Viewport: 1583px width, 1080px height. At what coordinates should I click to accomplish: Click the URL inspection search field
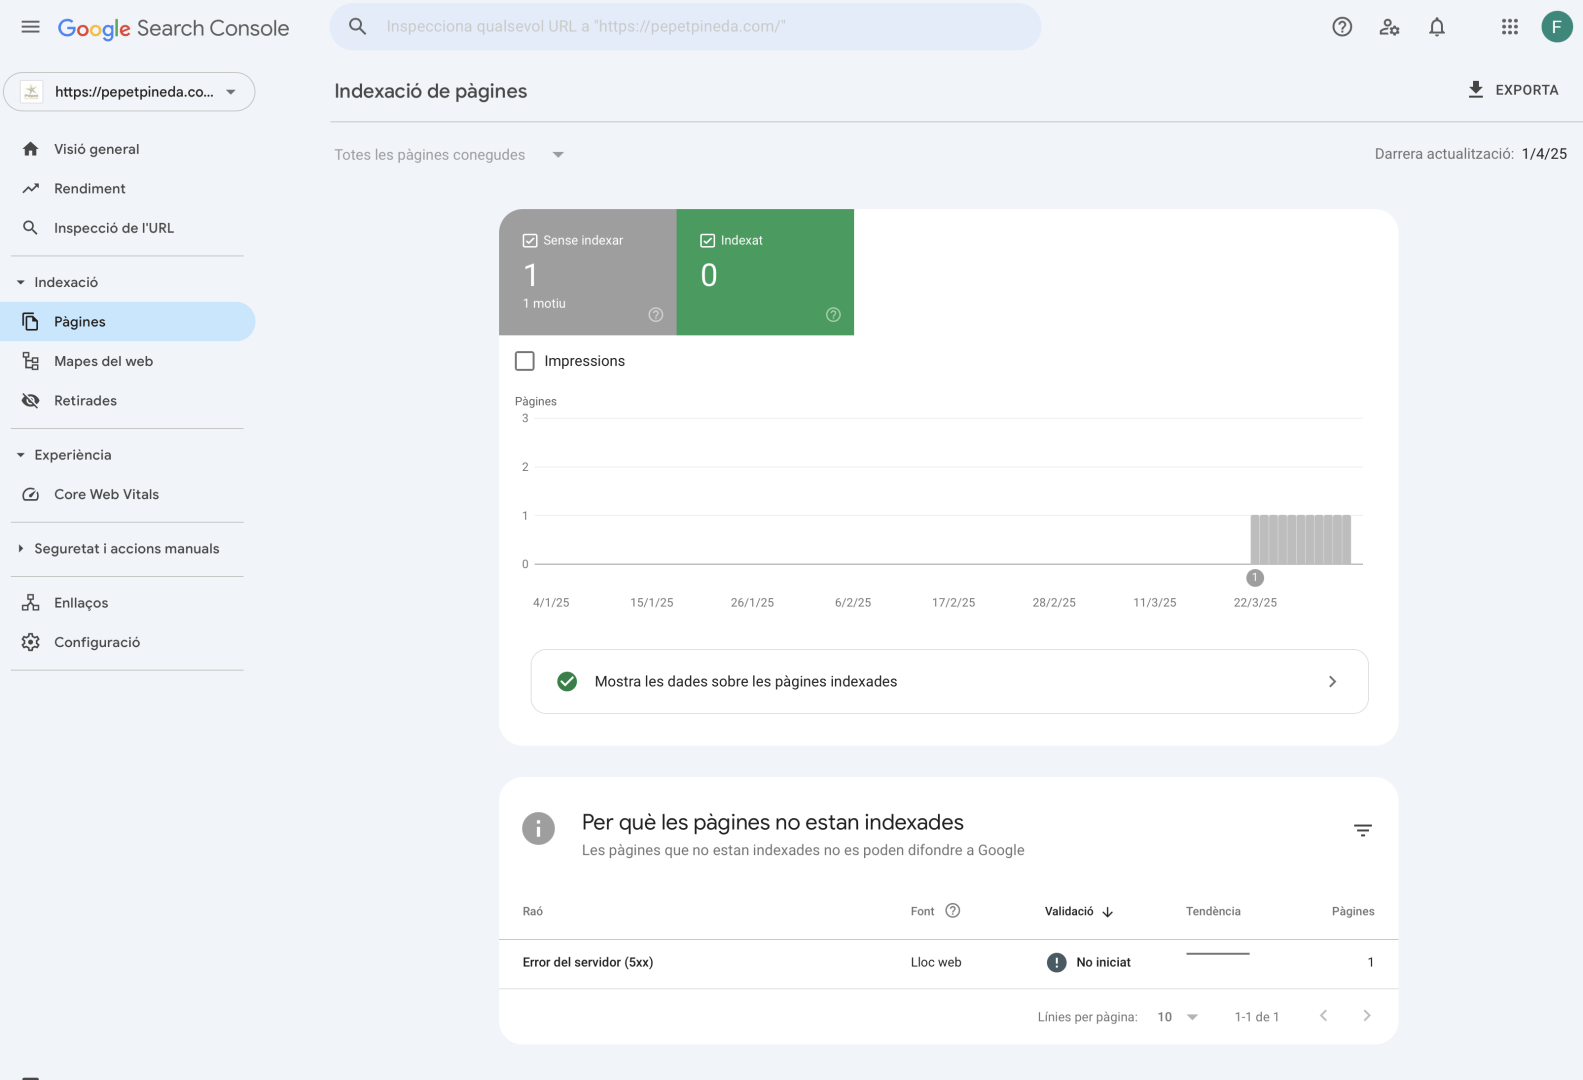685,26
